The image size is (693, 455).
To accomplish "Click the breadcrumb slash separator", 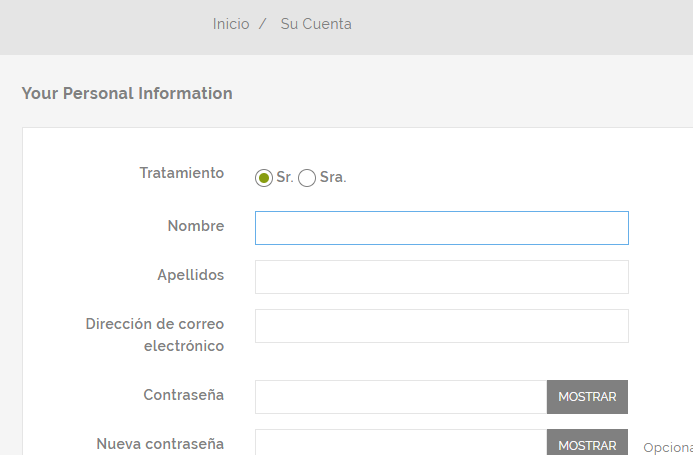I will (262, 24).
